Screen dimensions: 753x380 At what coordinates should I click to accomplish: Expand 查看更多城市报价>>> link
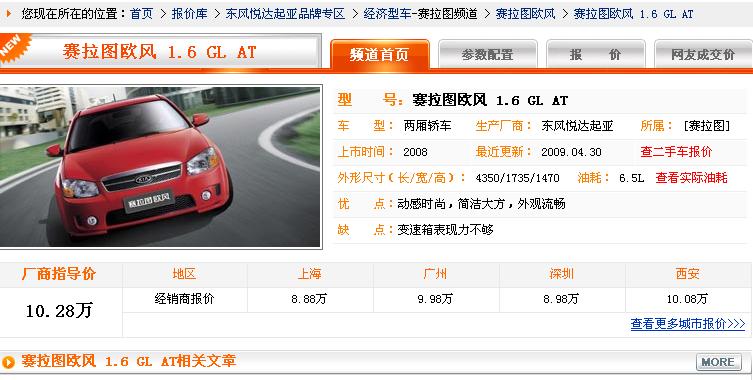tap(688, 324)
